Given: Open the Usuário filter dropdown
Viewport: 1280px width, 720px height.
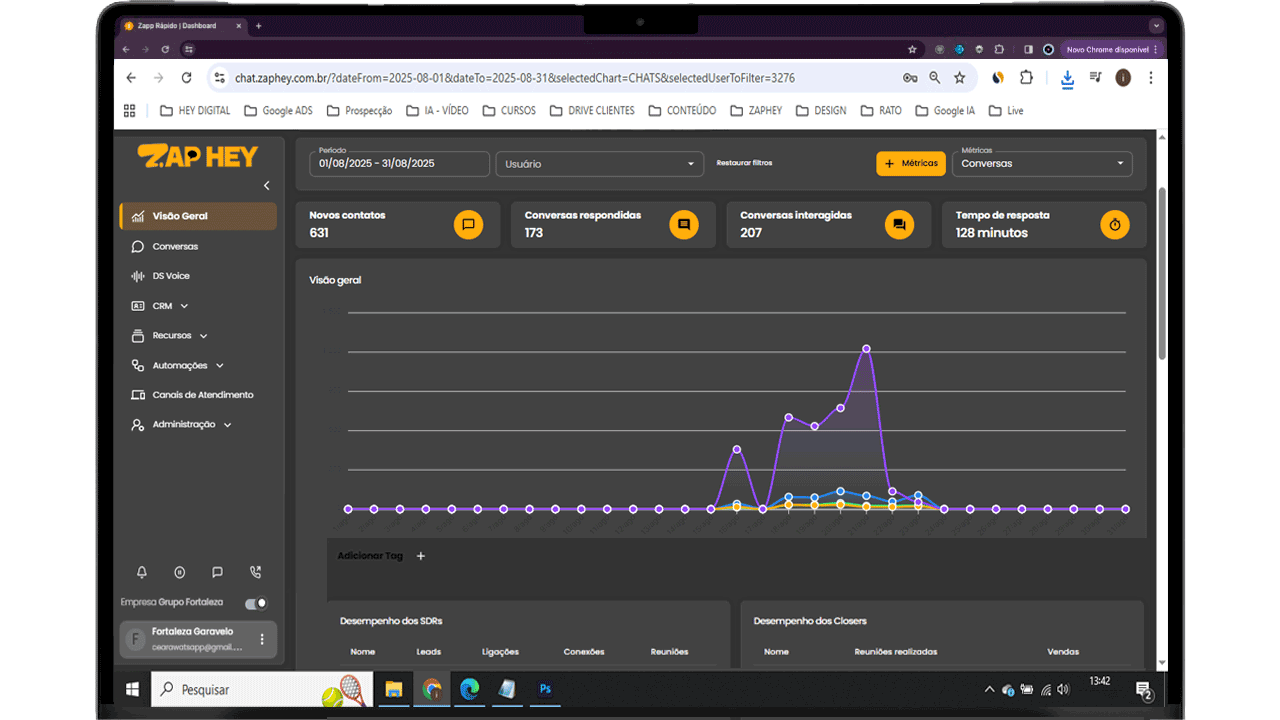Looking at the screenshot, I should pos(599,164).
